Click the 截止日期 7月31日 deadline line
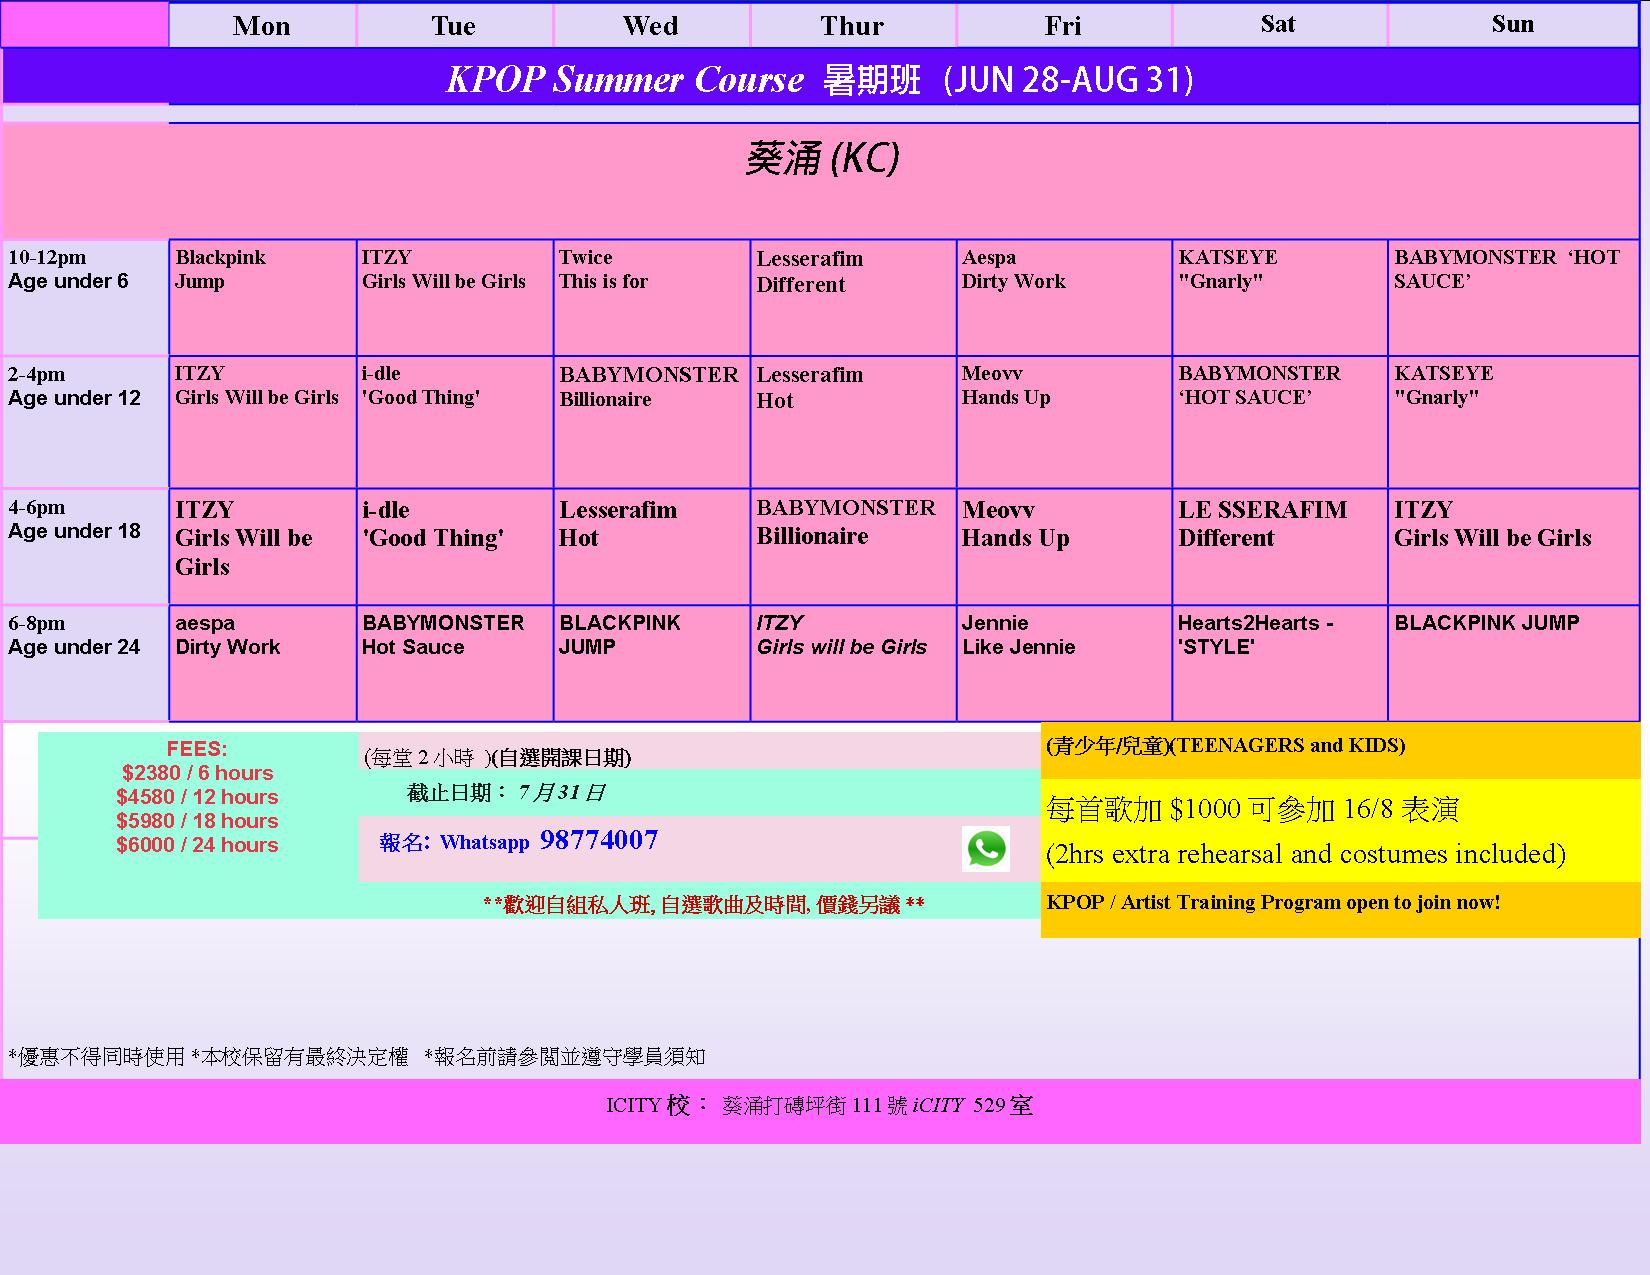This screenshot has width=1650, height=1275. pyautogui.click(x=506, y=792)
